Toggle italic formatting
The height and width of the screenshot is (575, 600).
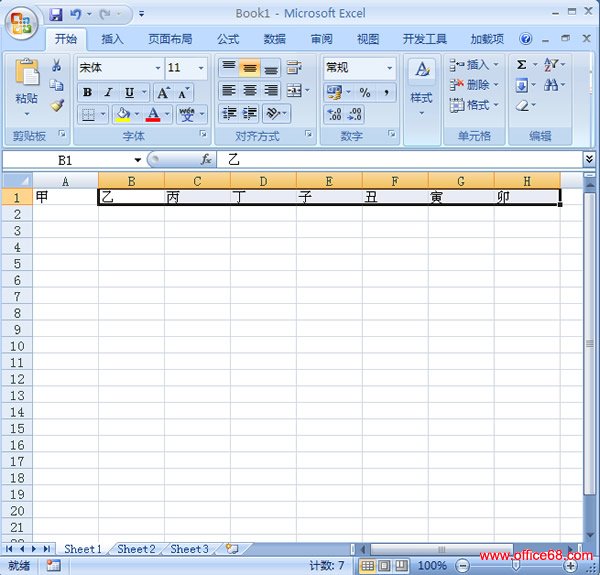click(x=108, y=92)
